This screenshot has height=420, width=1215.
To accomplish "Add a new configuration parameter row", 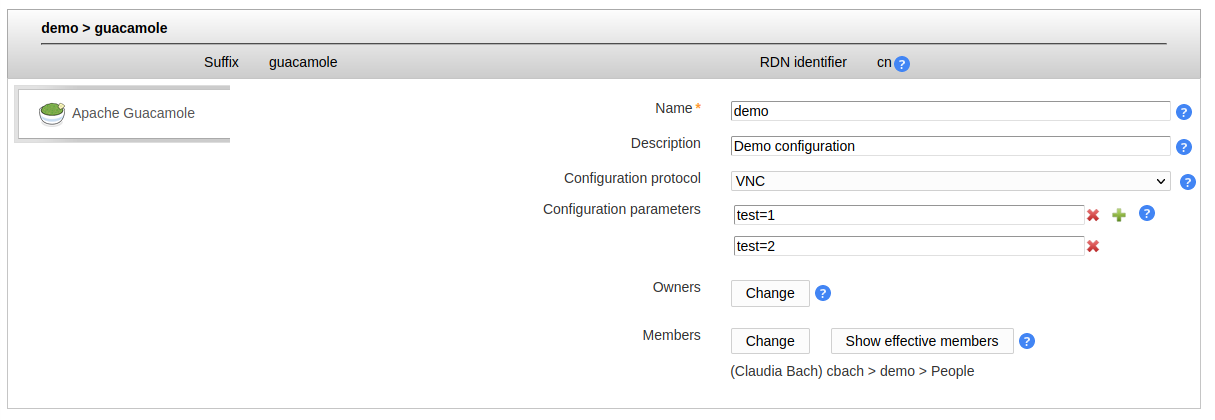I will pyautogui.click(x=1119, y=215).
